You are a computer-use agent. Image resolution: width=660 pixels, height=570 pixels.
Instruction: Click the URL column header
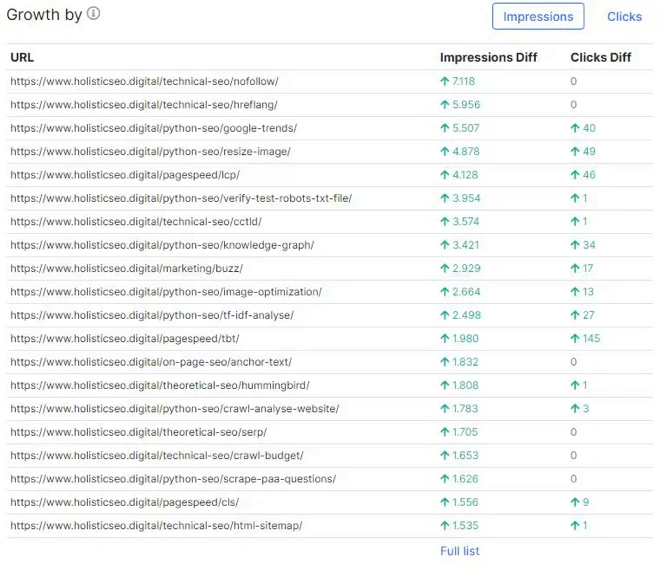24,57
